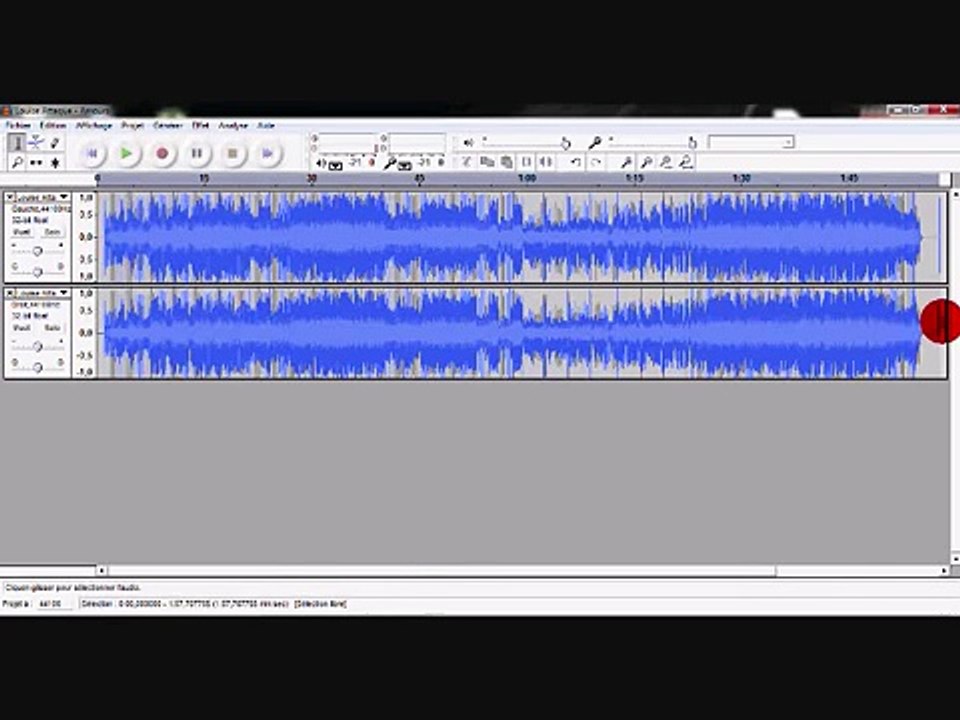Open the Effet menu
Screen dimensions: 960x720
pos(200,125)
